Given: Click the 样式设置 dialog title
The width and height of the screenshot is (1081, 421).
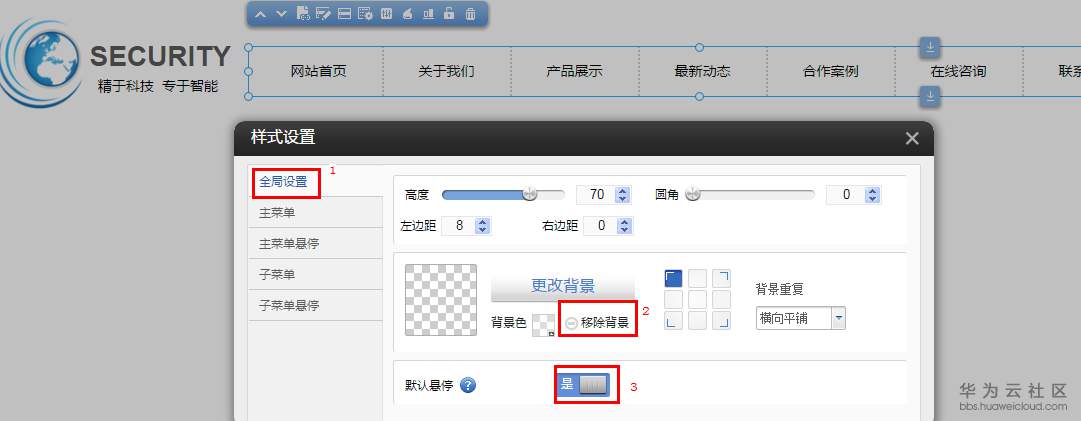Looking at the screenshot, I should pyautogui.click(x=283, y=137).
